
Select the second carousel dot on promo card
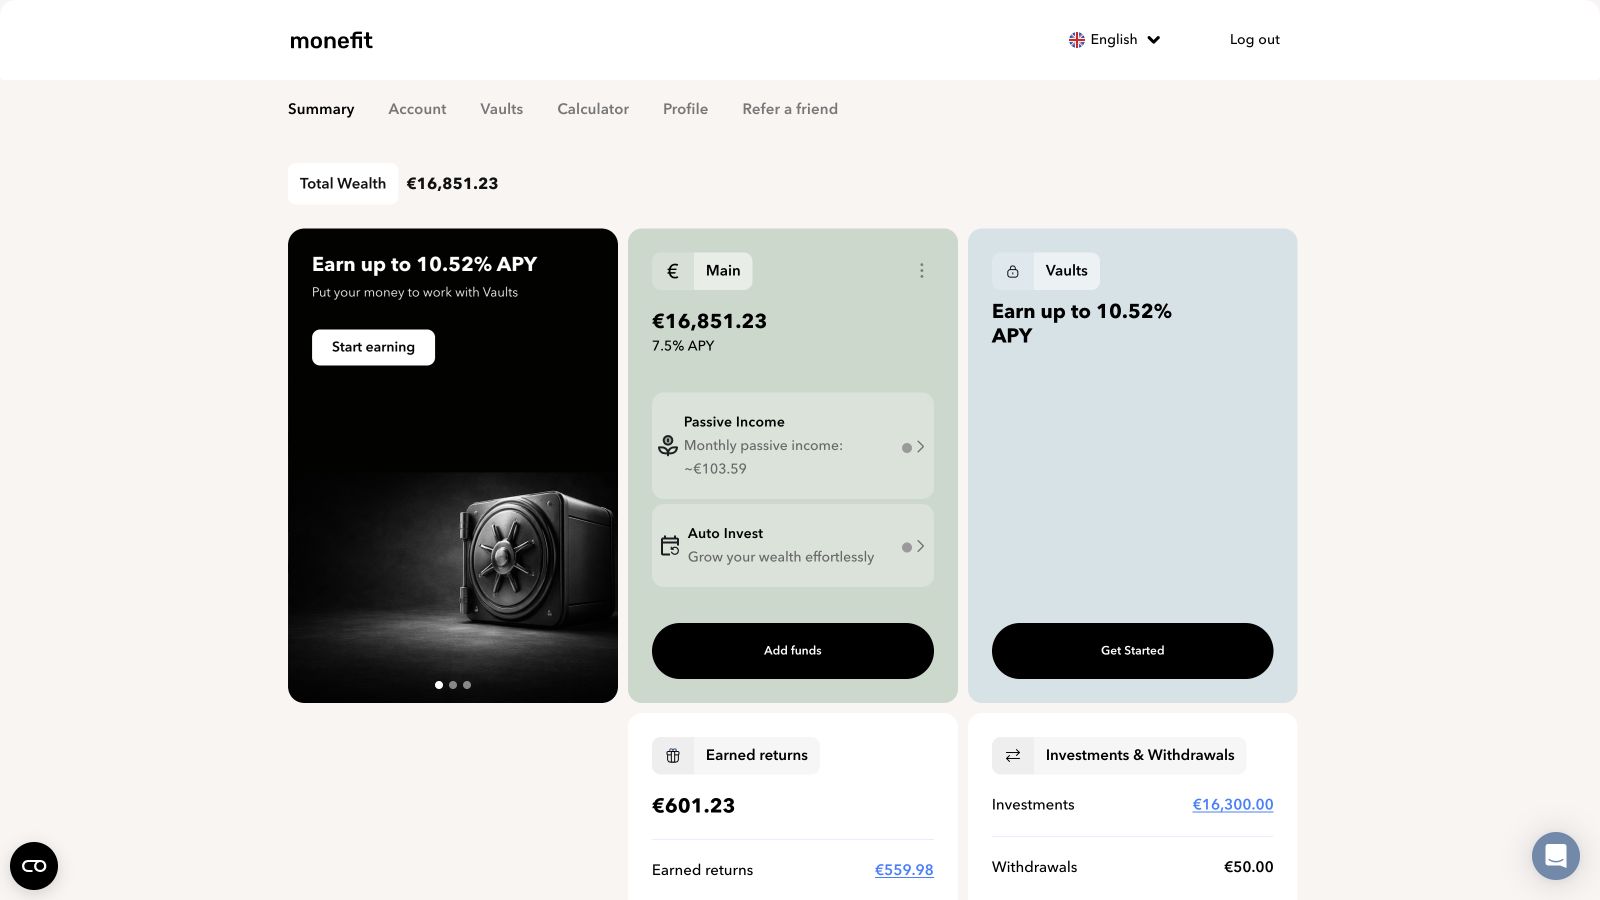point(453,685)
